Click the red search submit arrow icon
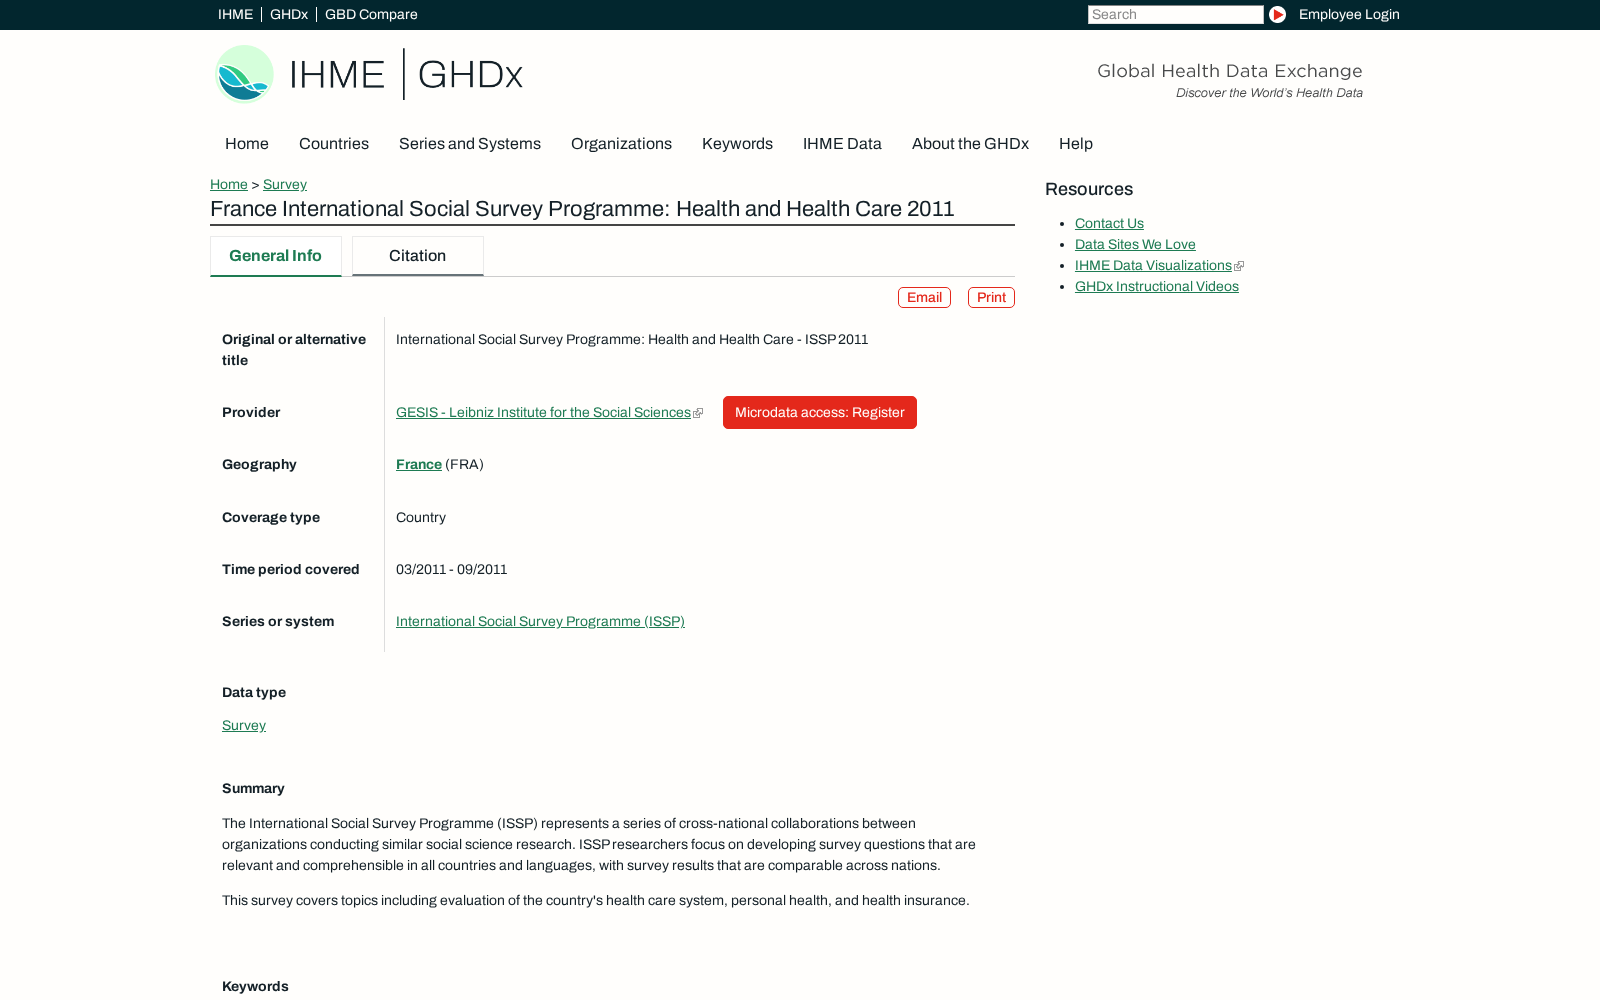1600x1000 pixels. tap(1277, 14)
